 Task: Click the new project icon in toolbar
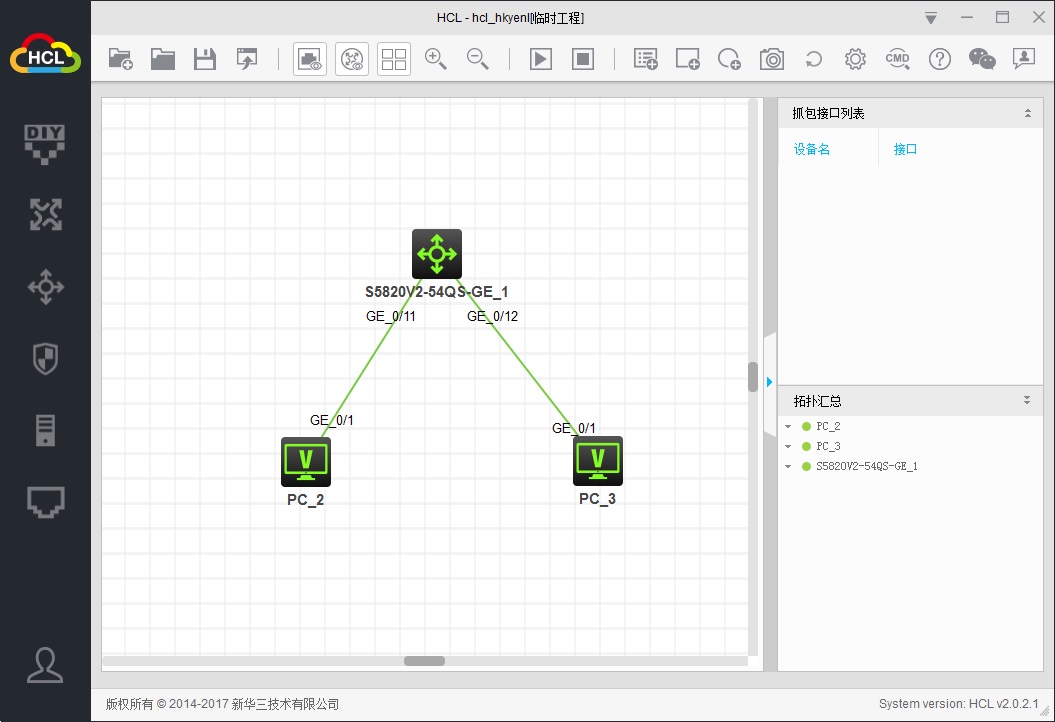pyautogui.click(x=120, y=59)
